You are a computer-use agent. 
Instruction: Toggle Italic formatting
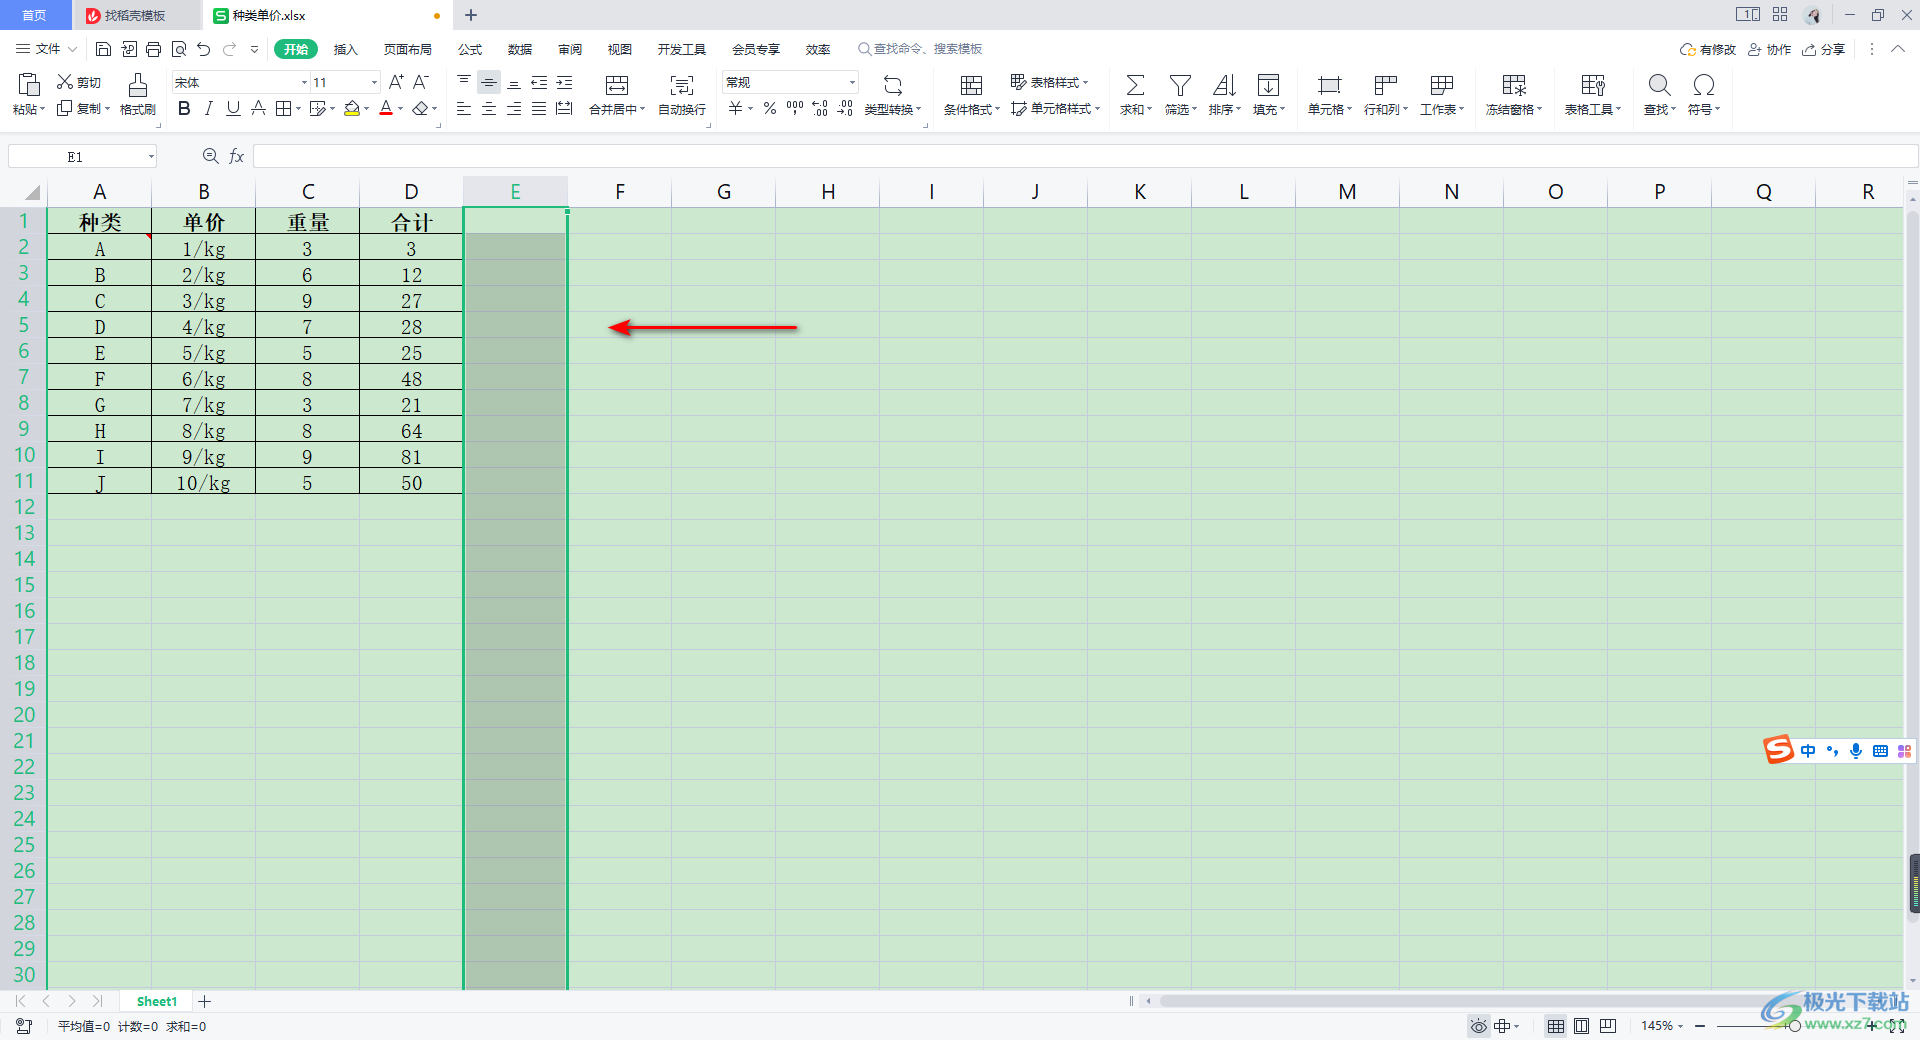209,108
